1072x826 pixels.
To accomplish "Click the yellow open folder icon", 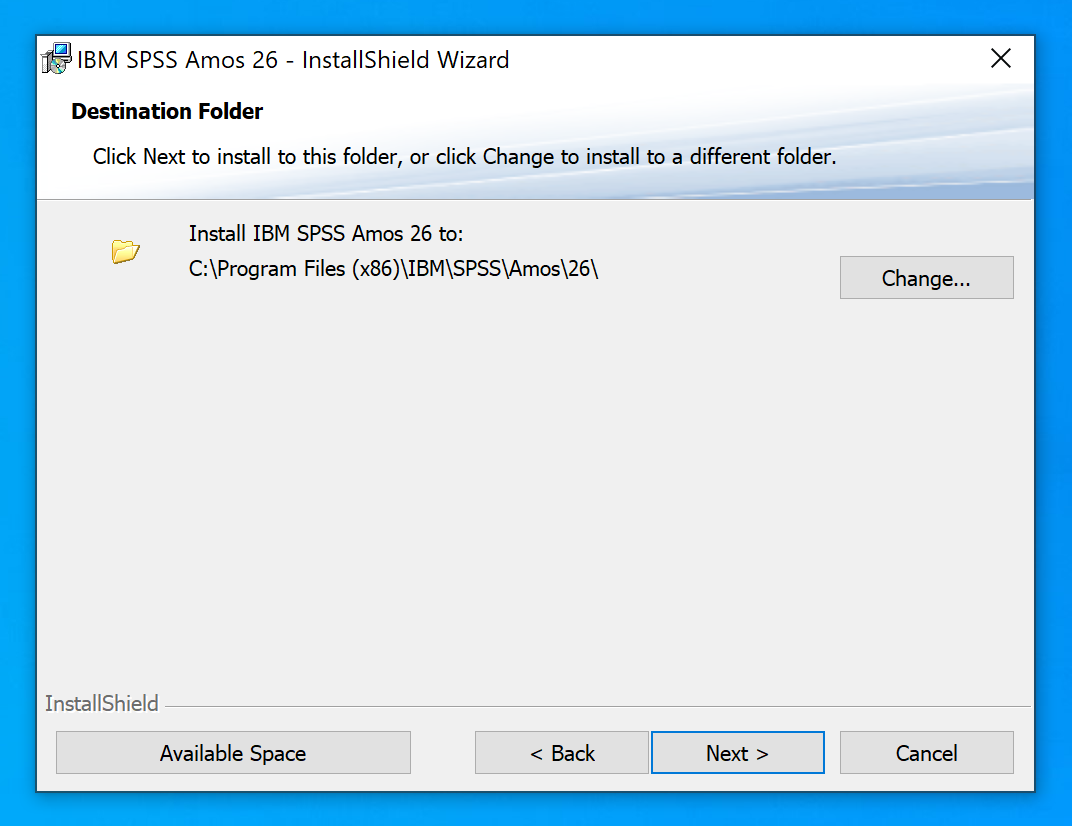I will click(x=125, y=251).
